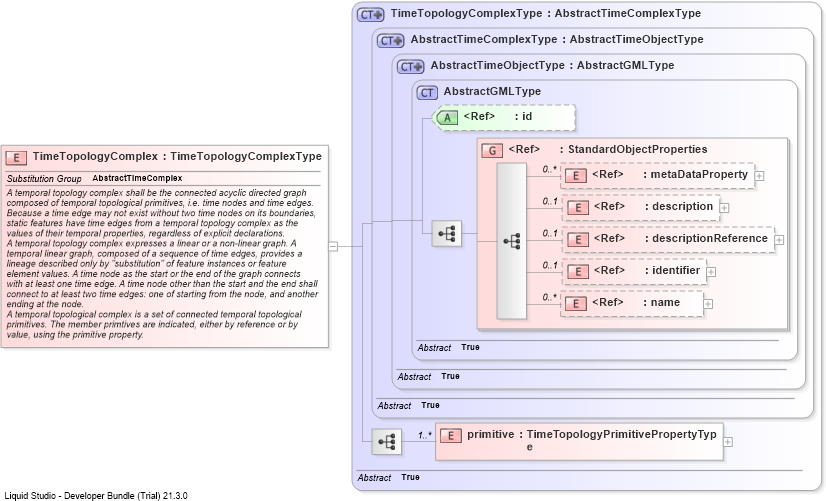The width and height of the screenshot is (826, 501).
Task: Click the TimeTopologyComplex documentation paragraph
Action: tap(162, 263)
